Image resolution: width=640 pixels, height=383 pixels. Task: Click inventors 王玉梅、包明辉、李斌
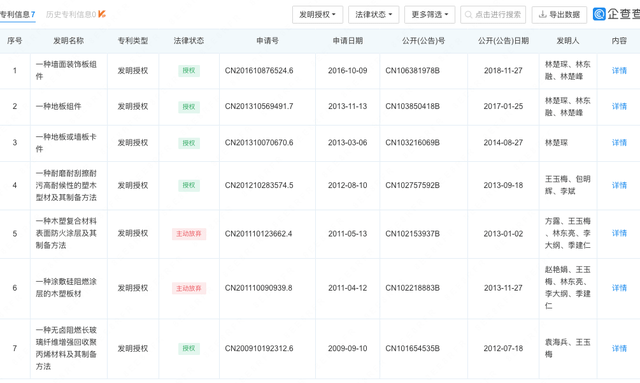pyautogui.click(x=568, y=185)
